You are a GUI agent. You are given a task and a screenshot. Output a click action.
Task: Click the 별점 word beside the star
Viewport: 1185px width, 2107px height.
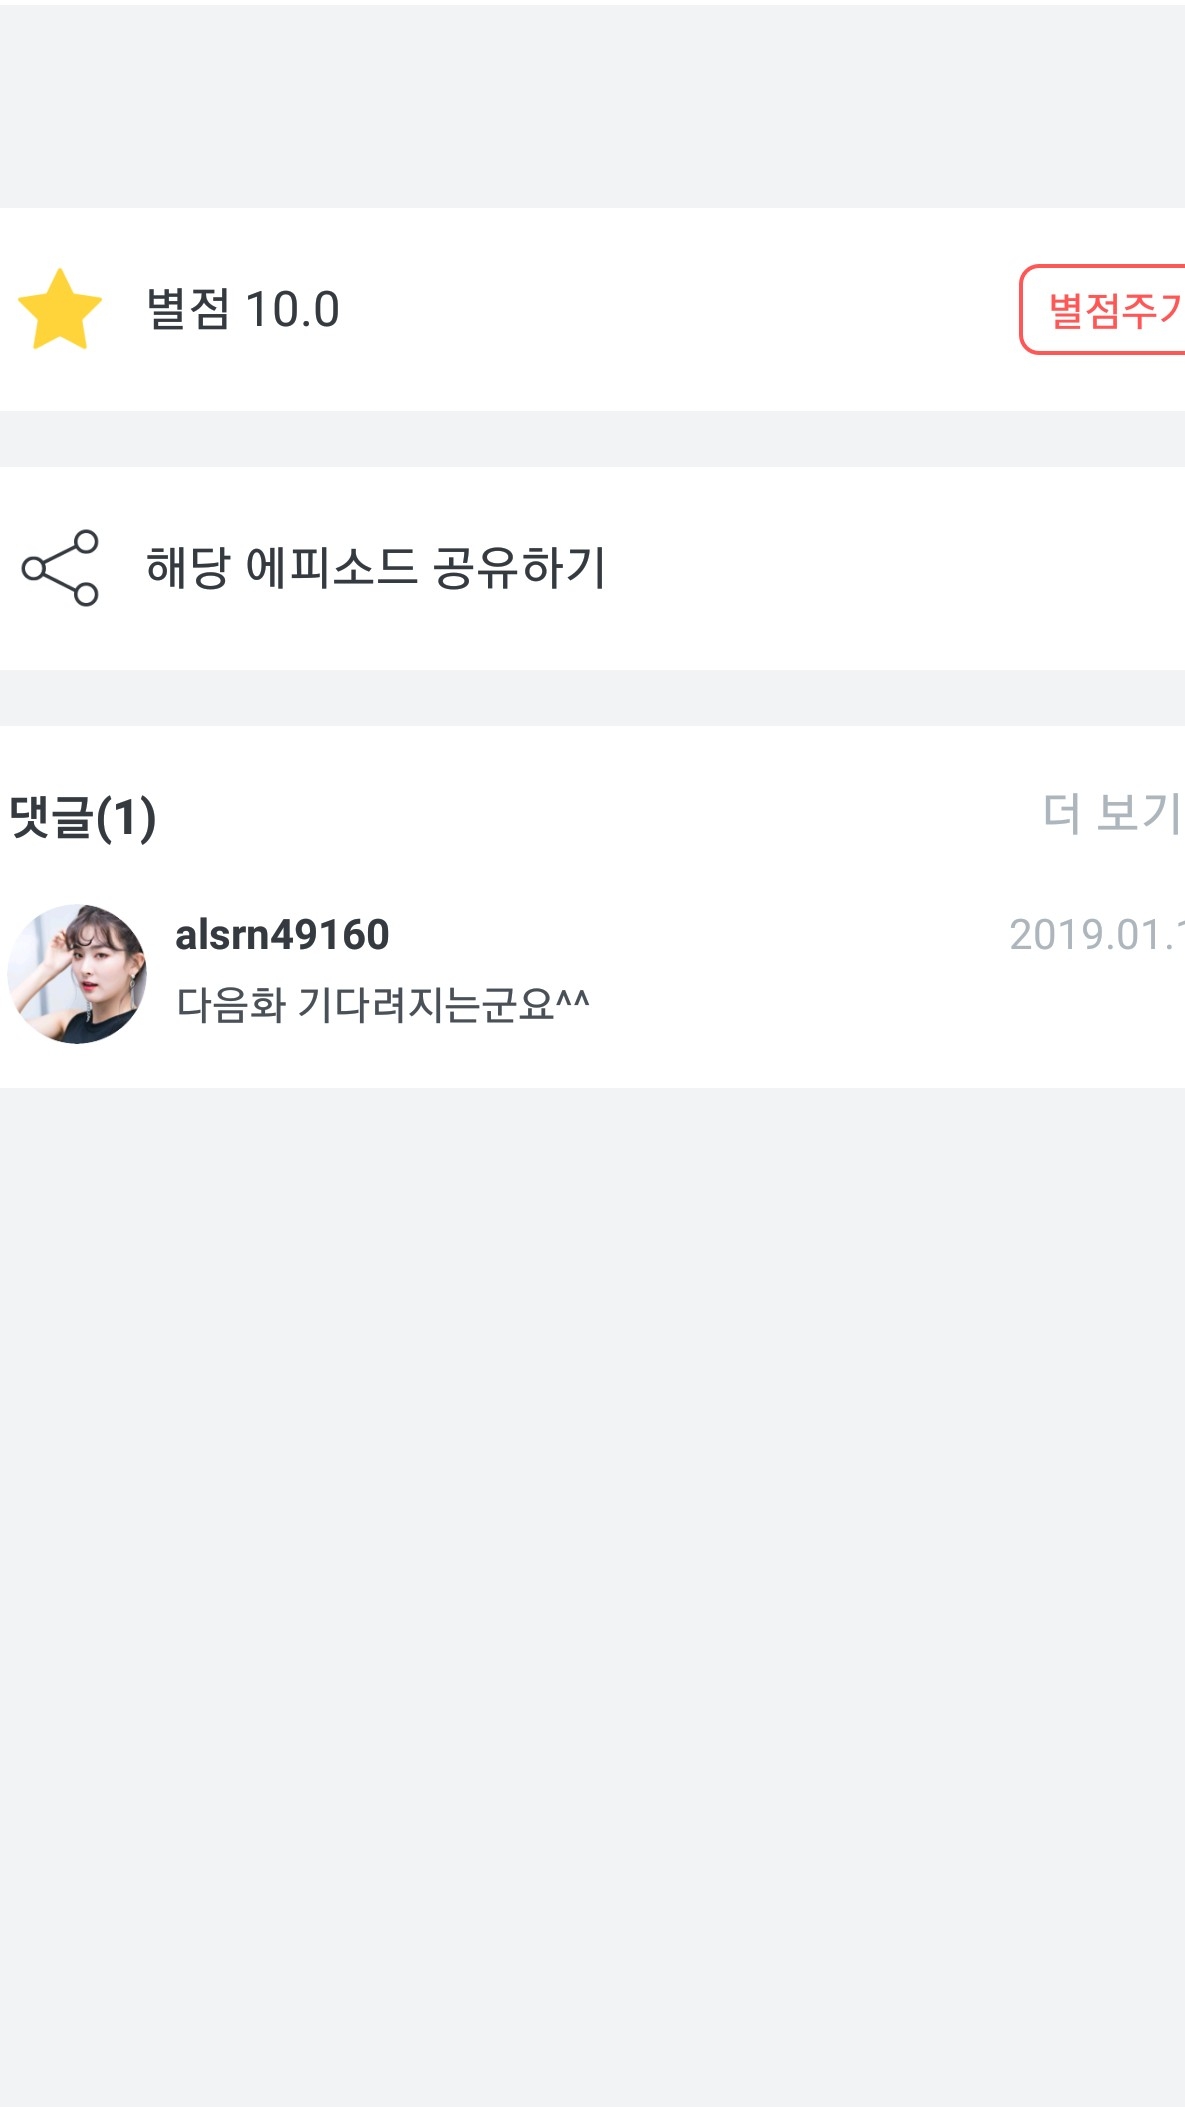click(x=188, y=309)
